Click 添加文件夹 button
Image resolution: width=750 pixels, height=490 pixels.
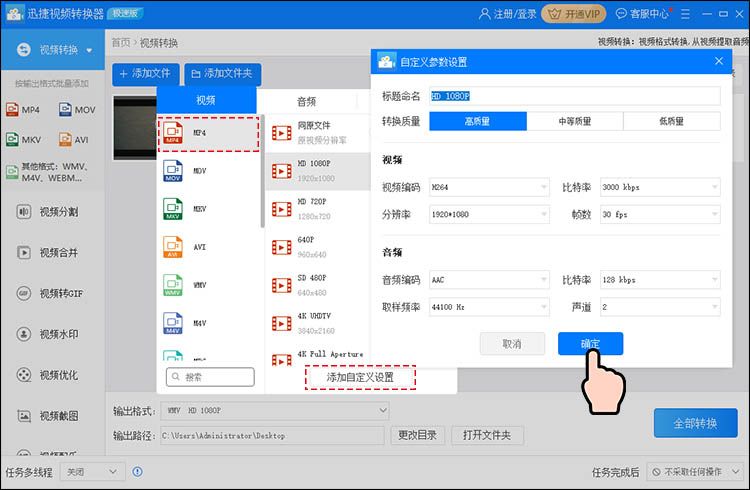[x=222, y=74]
